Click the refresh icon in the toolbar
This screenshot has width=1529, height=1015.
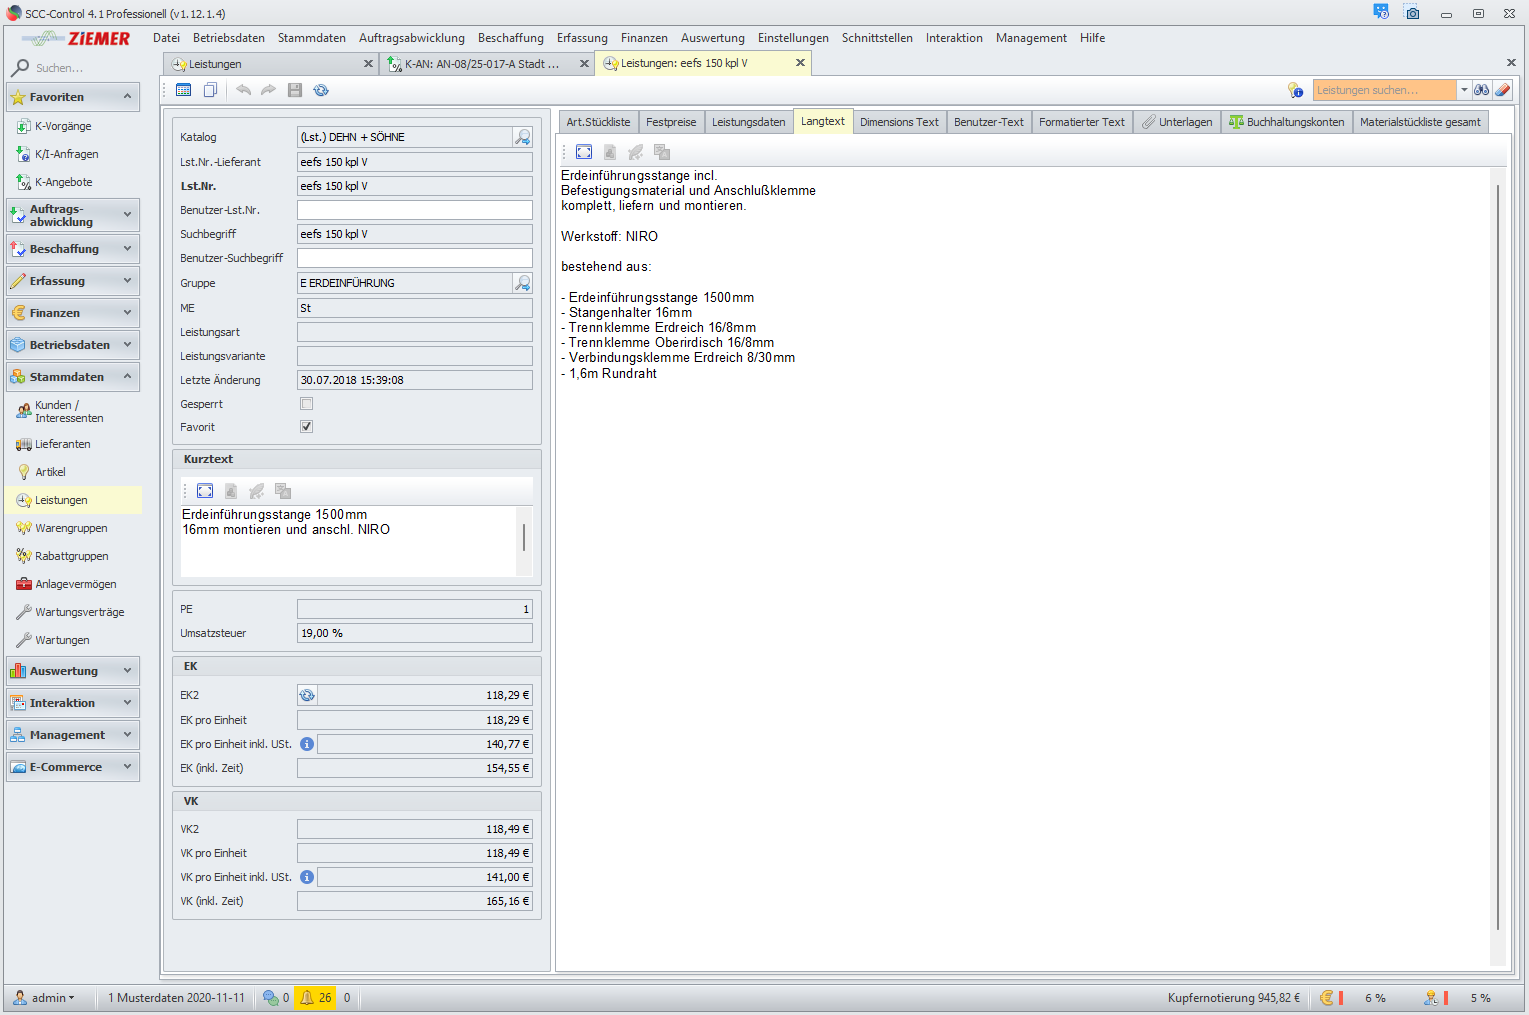(321, 90)
